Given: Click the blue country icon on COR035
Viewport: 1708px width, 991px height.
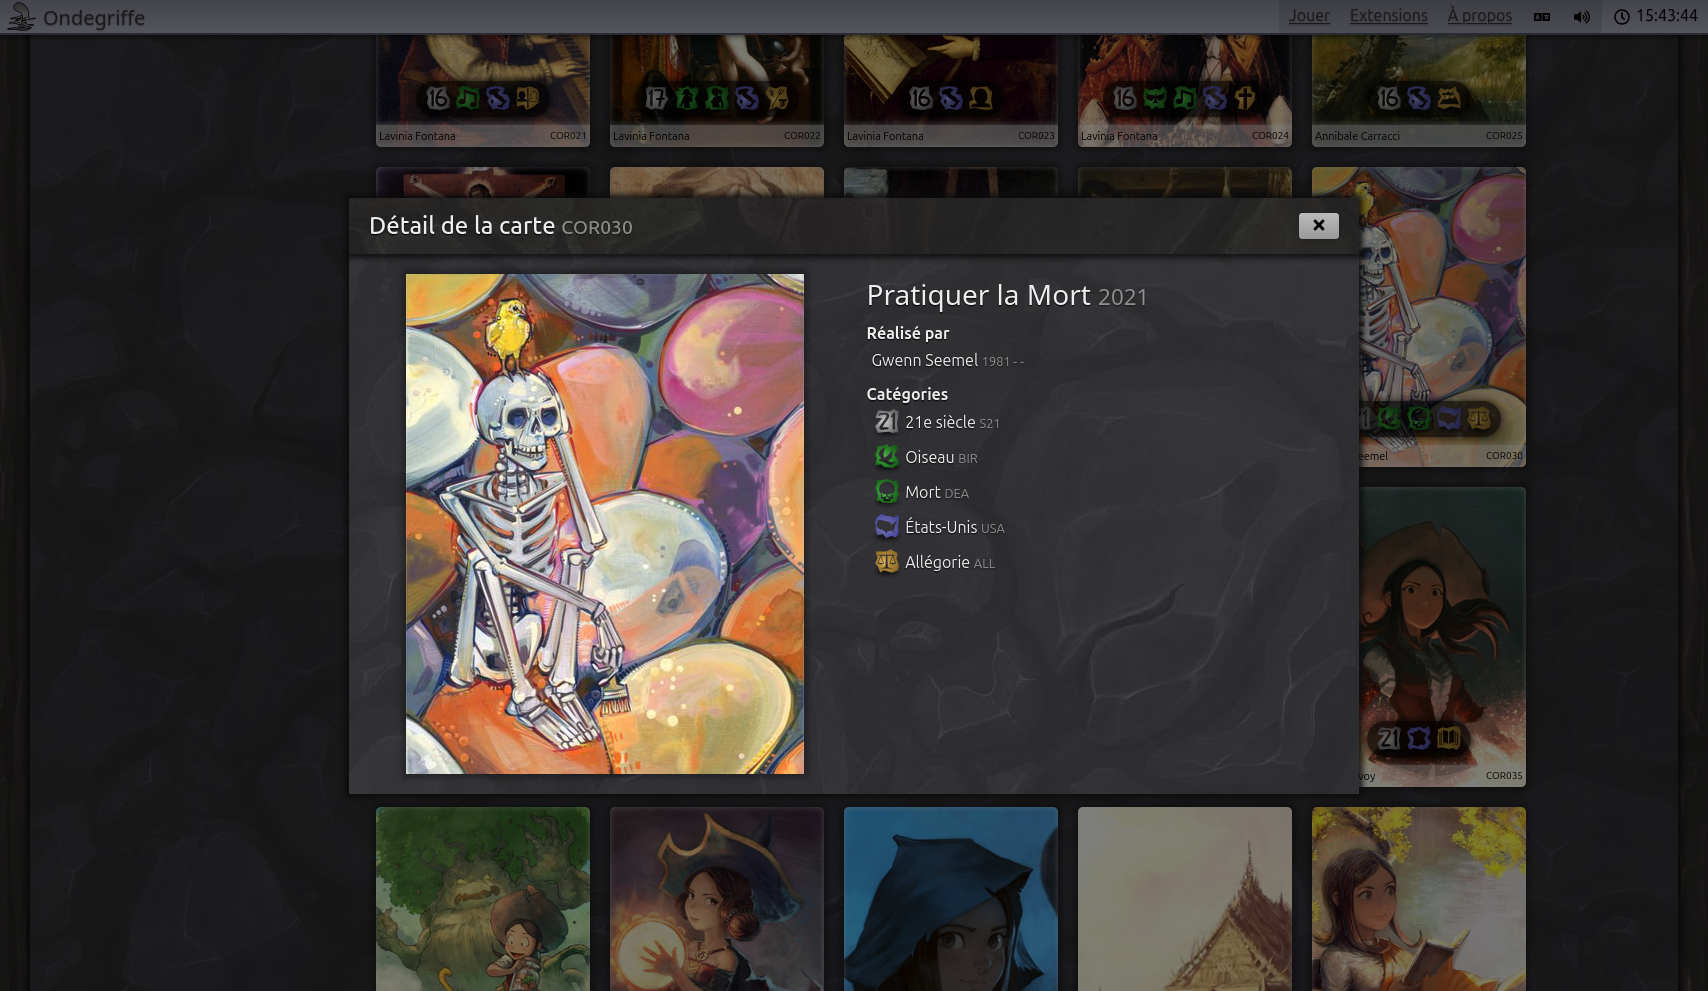Looking at the screenshot, I should (x=1419, y=739).
